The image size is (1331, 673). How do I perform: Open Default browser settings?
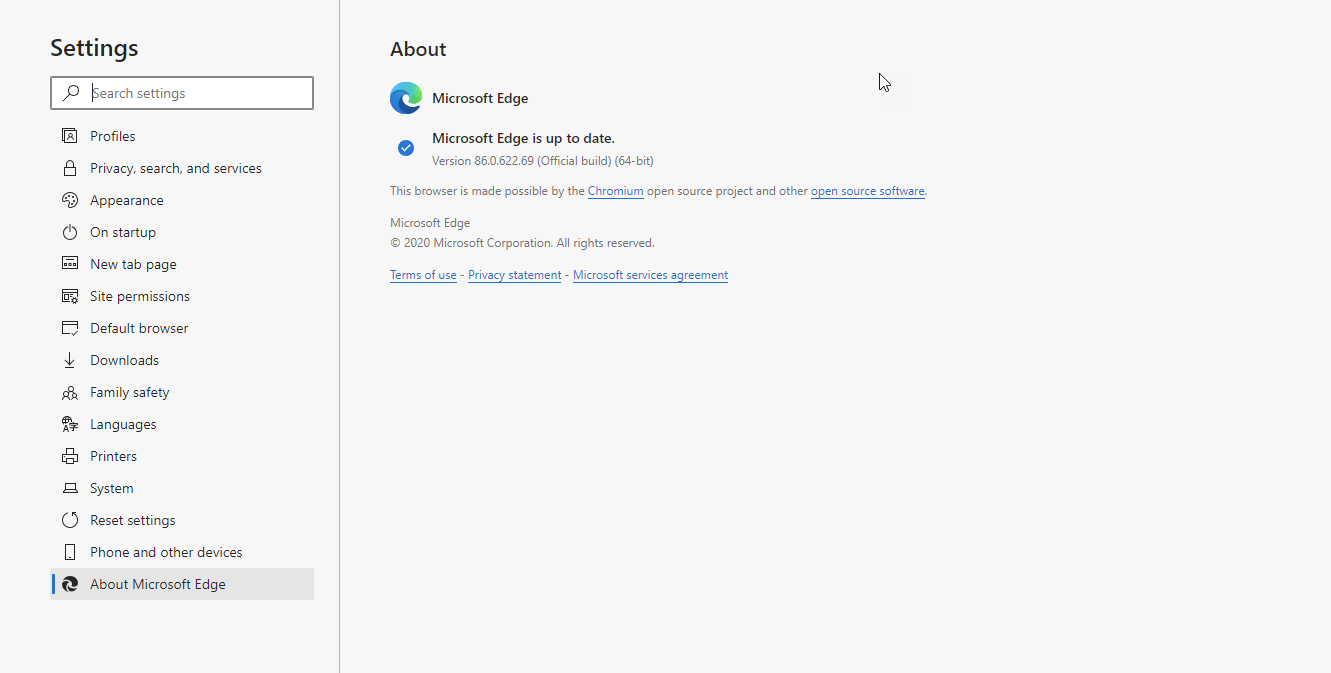[182, 328]
